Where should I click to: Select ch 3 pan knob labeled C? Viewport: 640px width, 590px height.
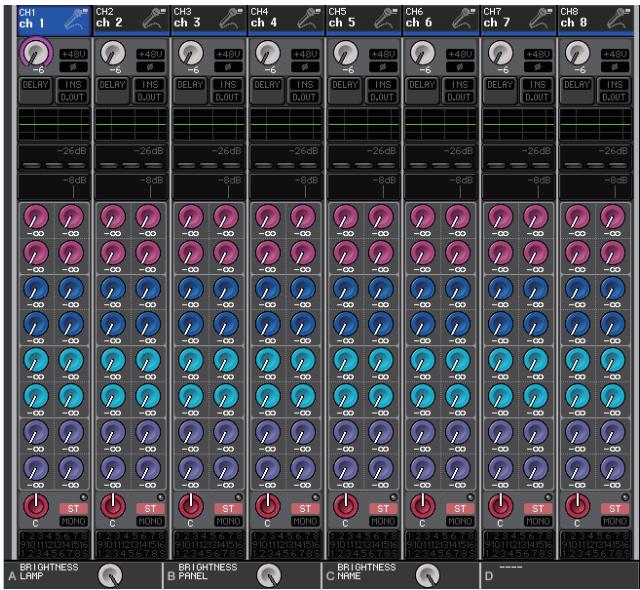pos(191,505)
